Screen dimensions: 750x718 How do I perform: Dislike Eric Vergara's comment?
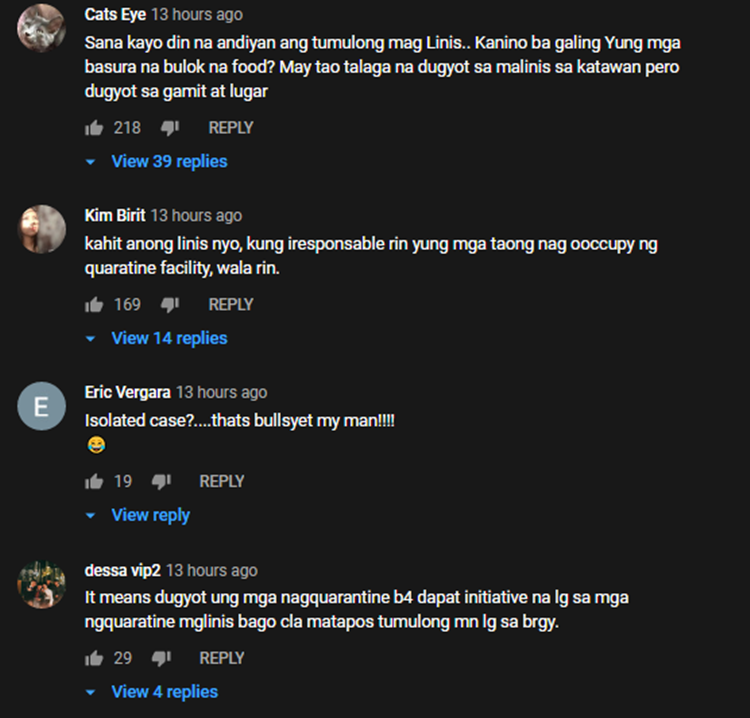click(x=161, y=482)
